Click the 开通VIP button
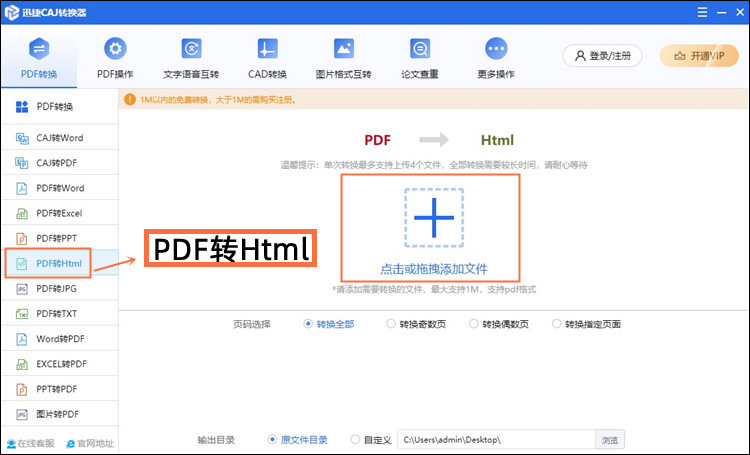Screen dimensions: 750x455 point(699,55)
